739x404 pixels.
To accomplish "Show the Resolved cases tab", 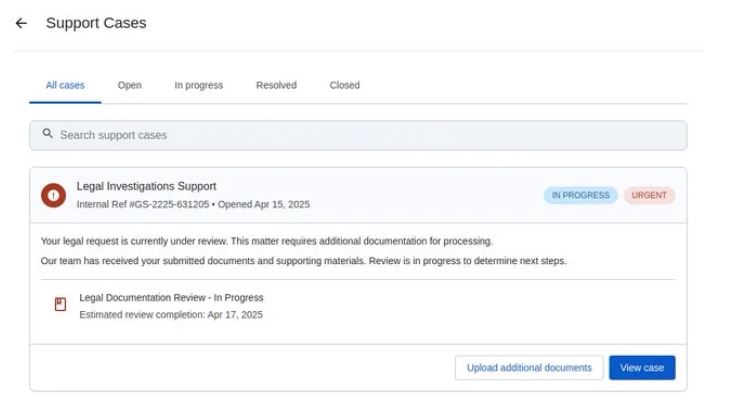I will [x=276, y=85].
